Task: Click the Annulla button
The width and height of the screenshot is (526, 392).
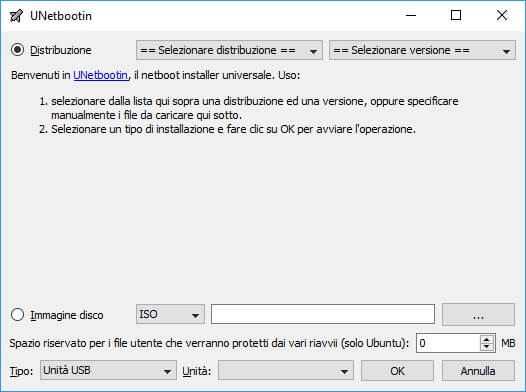Action: click(x=478, y=371)
